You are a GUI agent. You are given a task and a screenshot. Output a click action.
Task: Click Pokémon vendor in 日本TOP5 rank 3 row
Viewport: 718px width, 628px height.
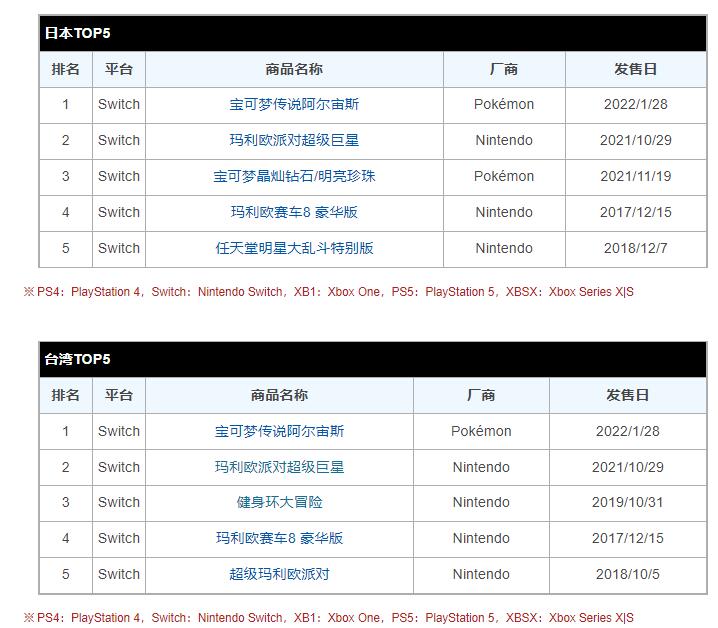504,176
